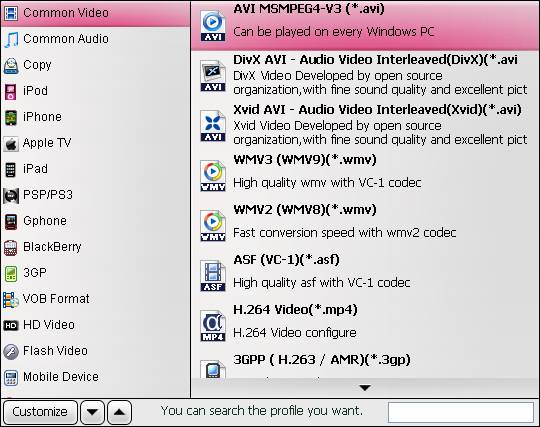Choose the iPhone category

coord(95,117)
